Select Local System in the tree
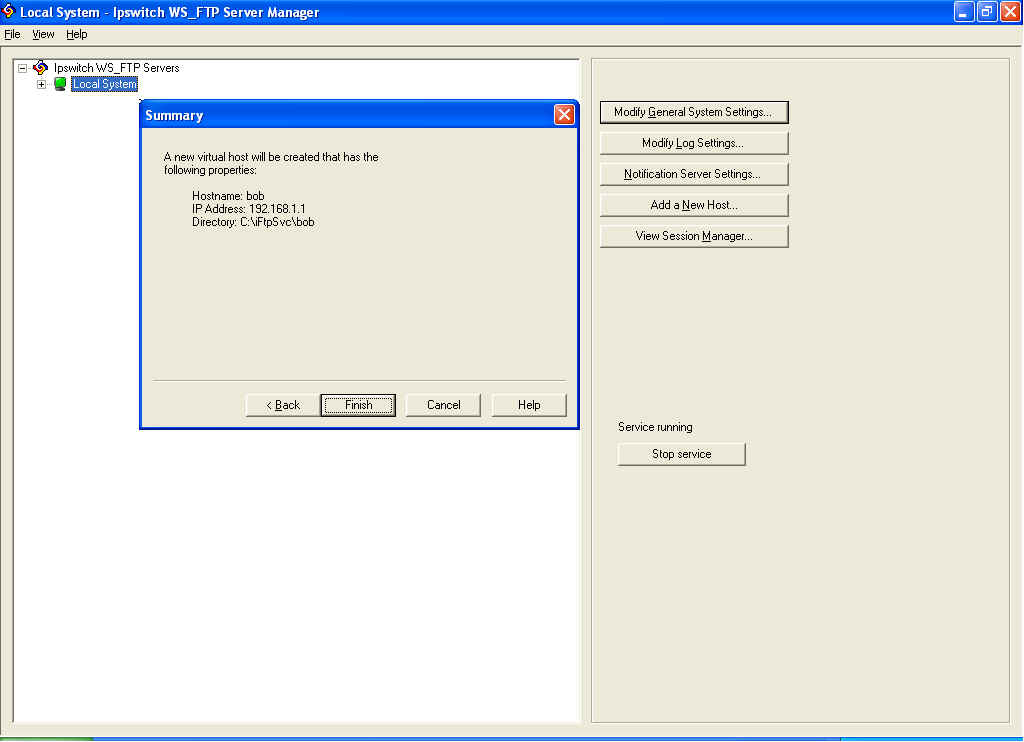This screenshot has height=742, width=1024. pos(104,84)
